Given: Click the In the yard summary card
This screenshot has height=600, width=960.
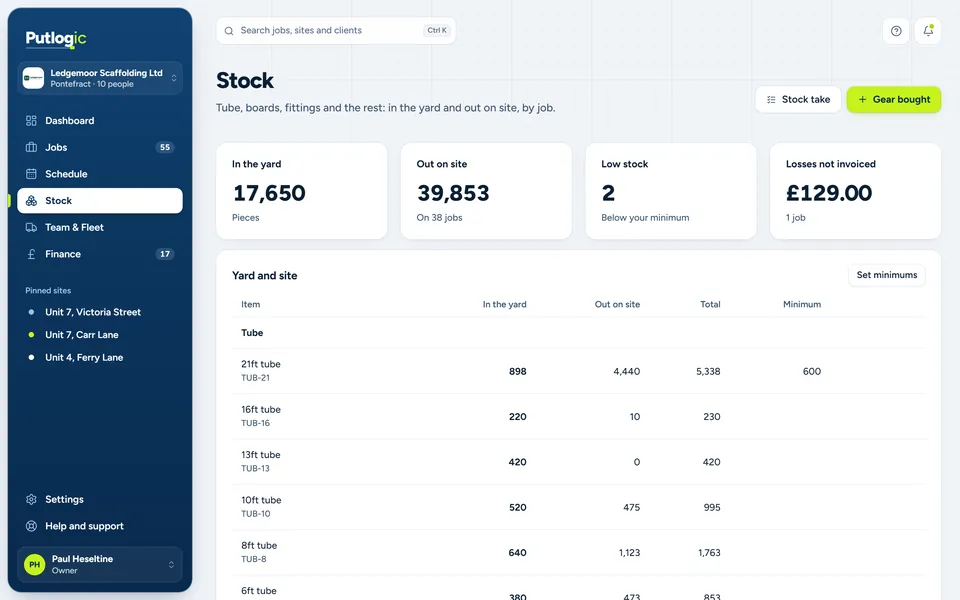Looking at the screenshot, I should pos(302,191).
